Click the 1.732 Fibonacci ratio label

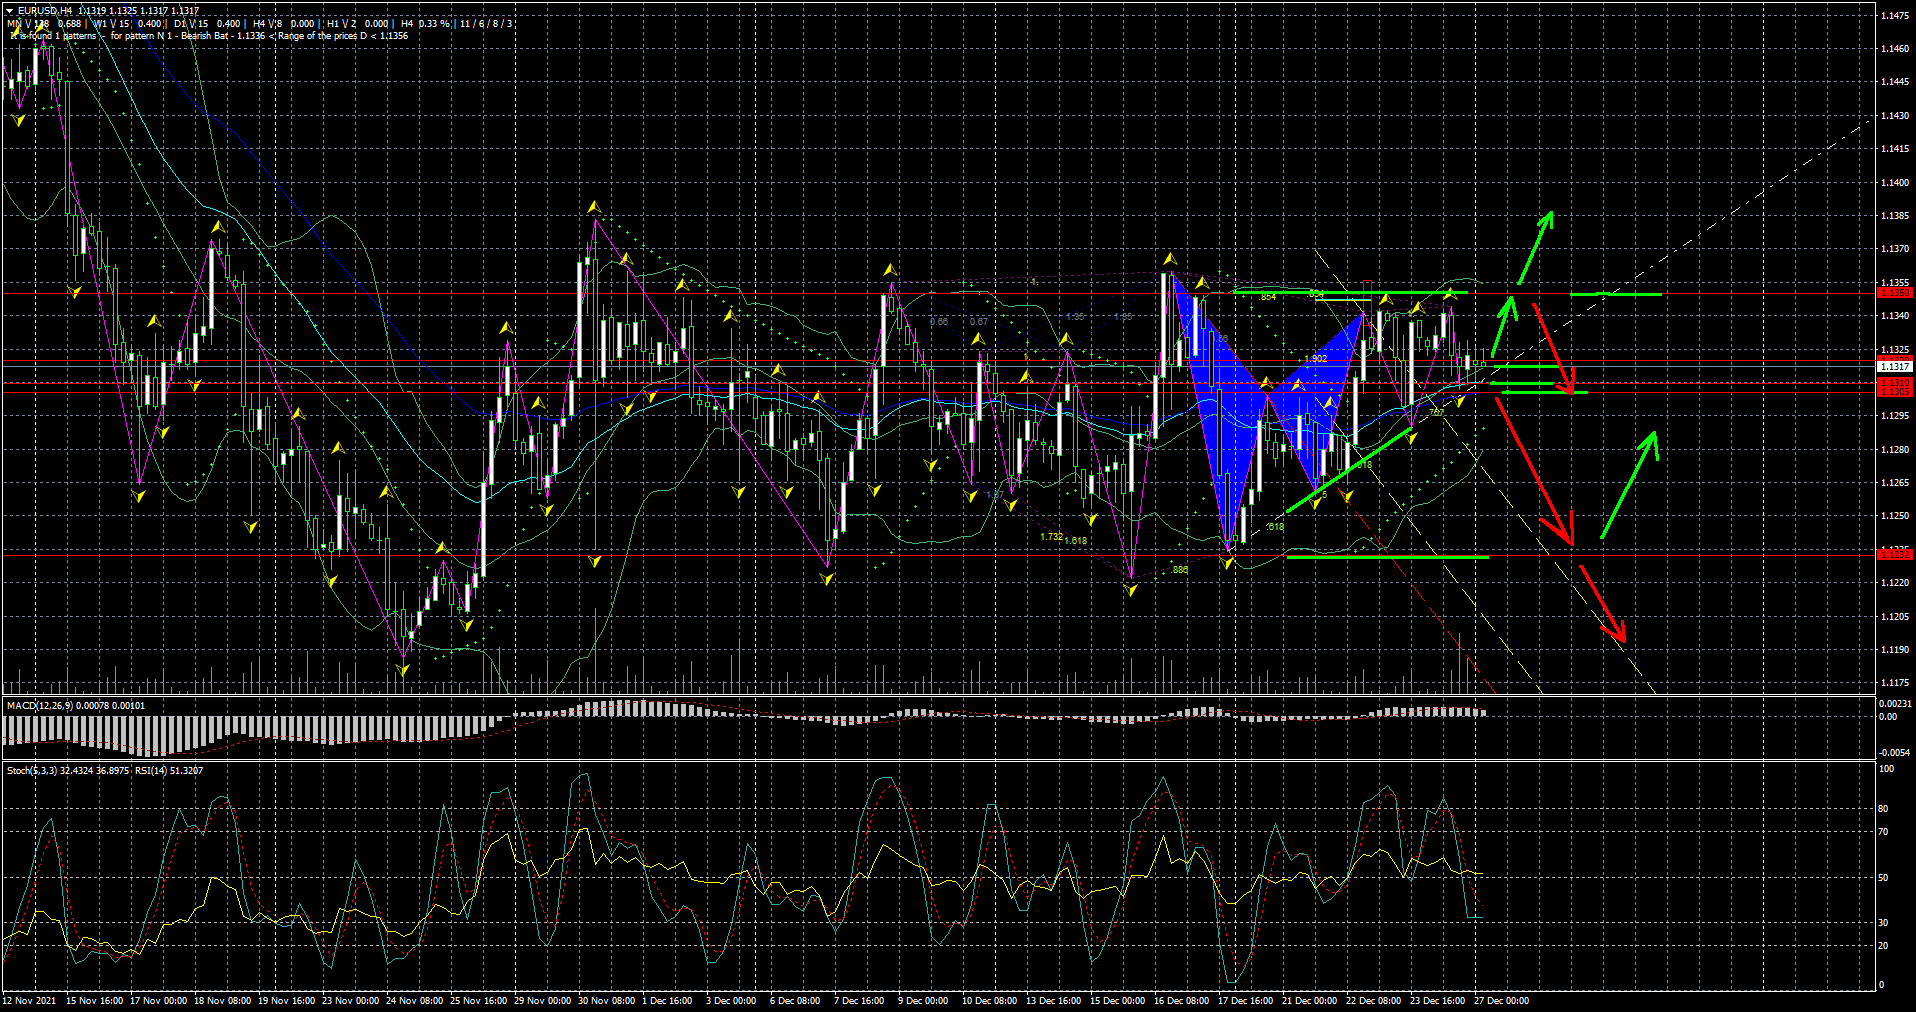pos(1052,537)
